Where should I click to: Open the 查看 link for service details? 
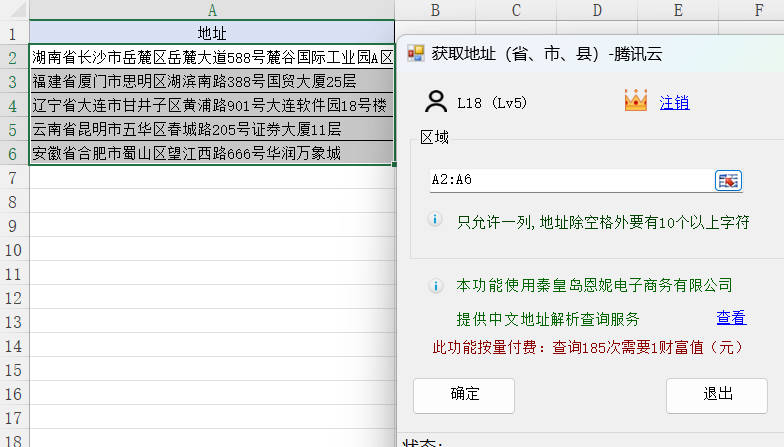pos(731,318)
